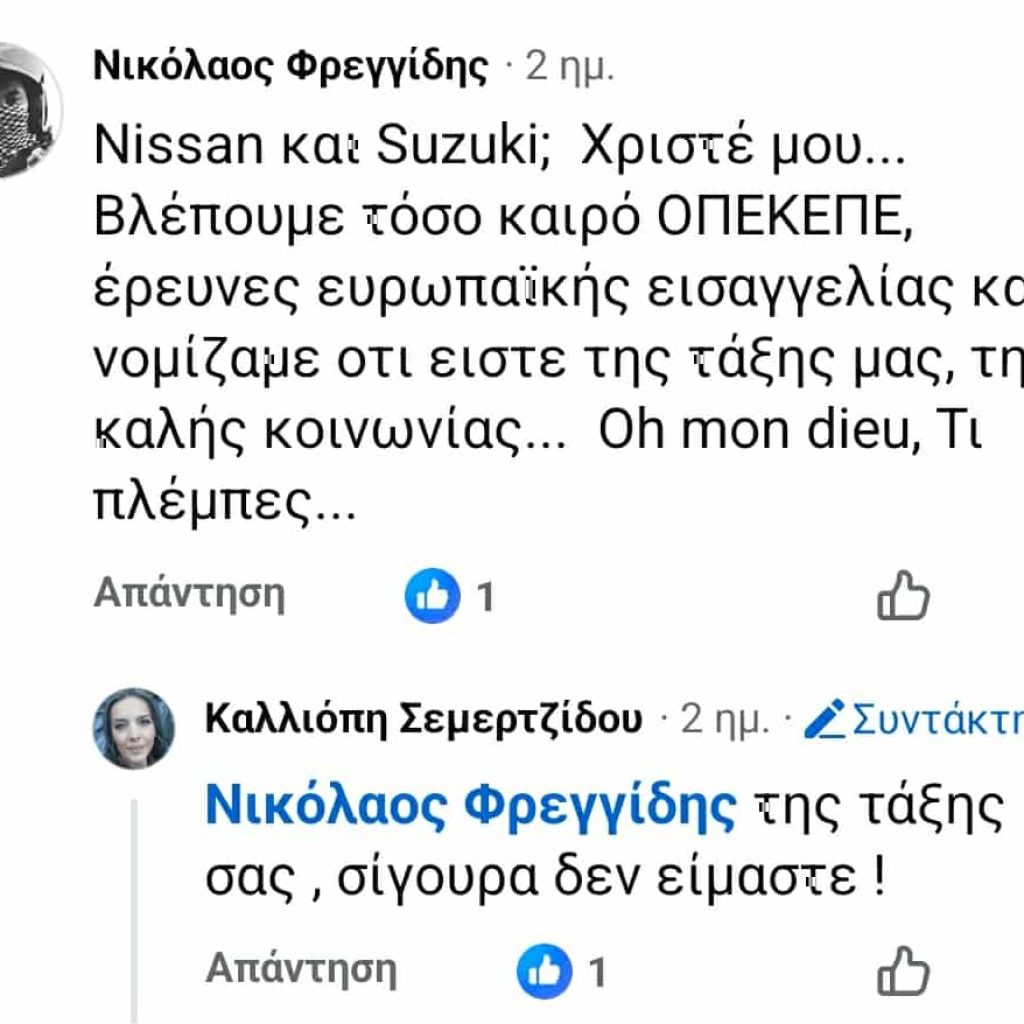Click the pencil icon beside Συντάκτης
This screenshot has height=1024, width=1024.
(x=825, y=719)
